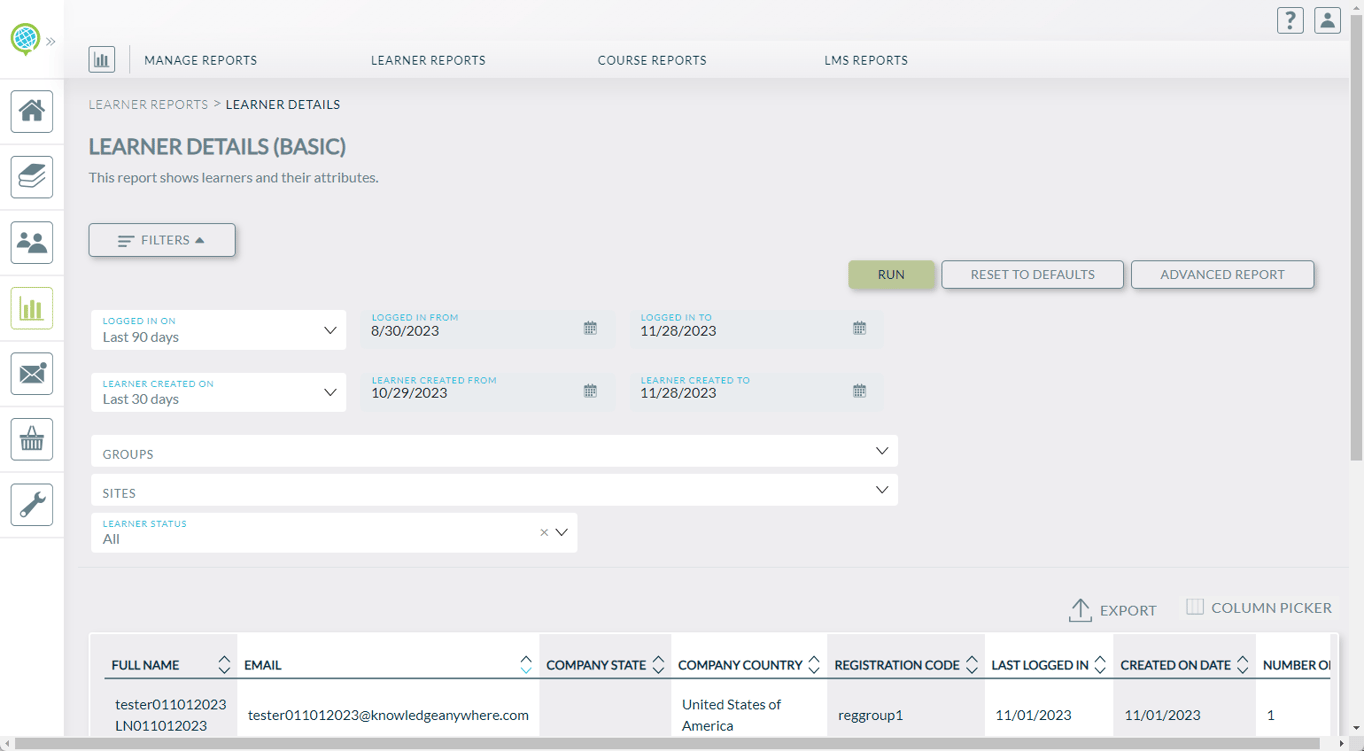Collapse the Filters panel
This screenshot has height=751, width=1364.
click(162, 240)
